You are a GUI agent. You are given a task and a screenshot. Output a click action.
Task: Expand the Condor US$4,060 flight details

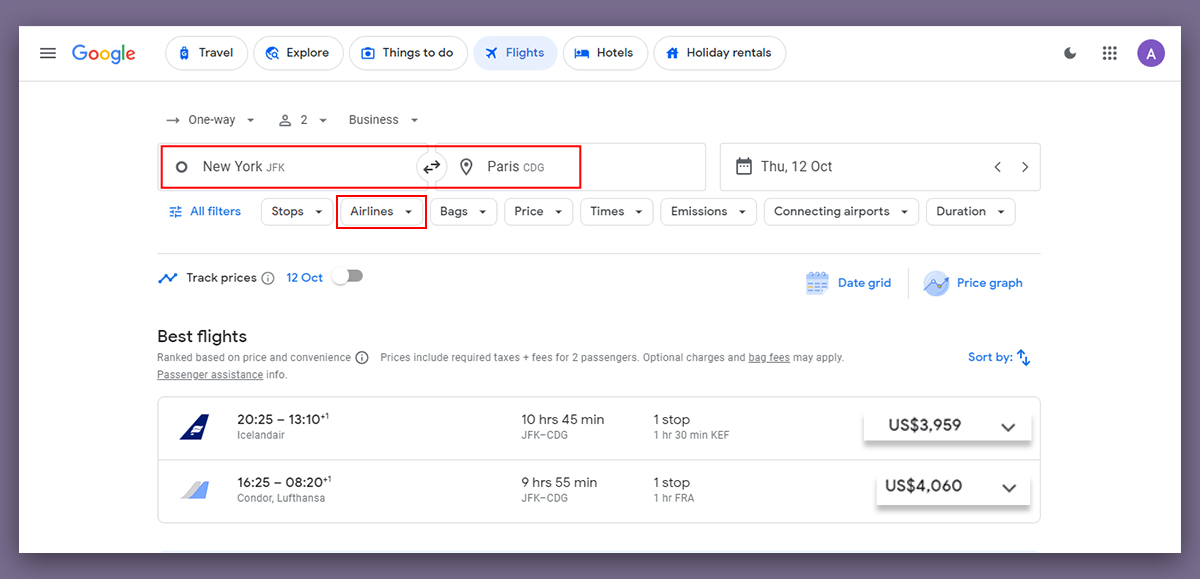click(x=1009, y=488)
